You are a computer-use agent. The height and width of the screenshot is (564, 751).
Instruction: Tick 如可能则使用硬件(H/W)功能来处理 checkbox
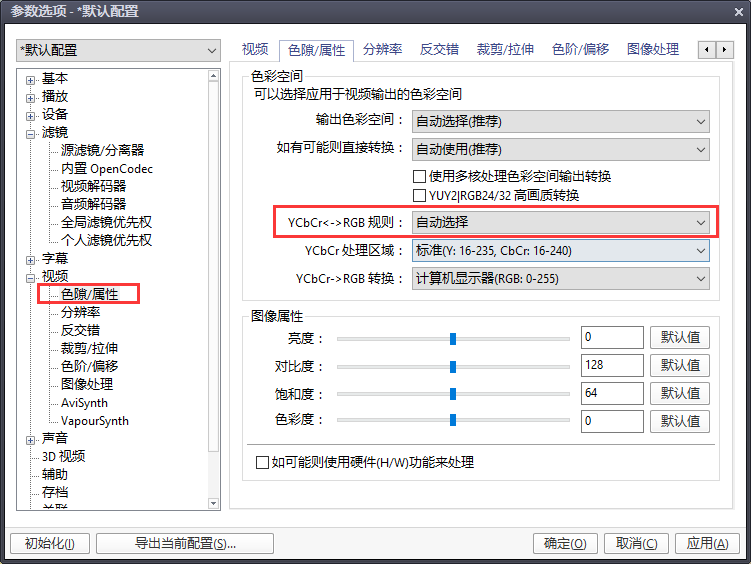click(262, 462)
